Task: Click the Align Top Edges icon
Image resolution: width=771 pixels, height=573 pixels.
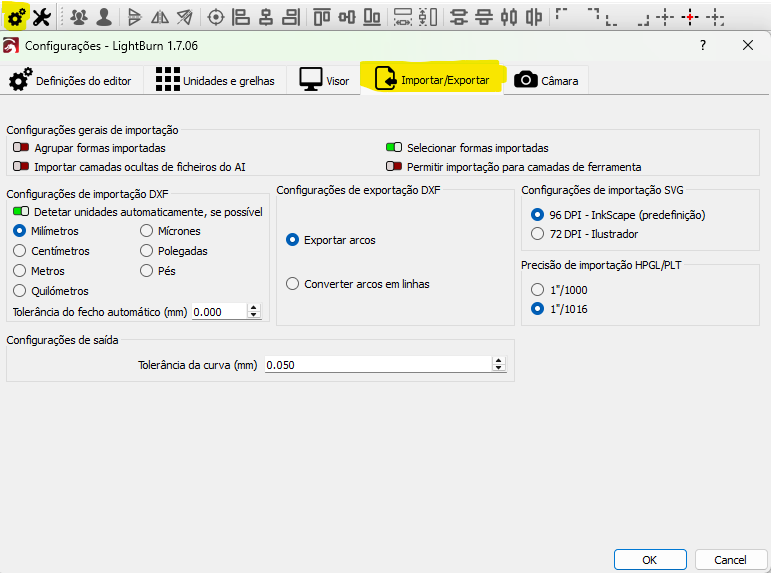Action: click(x=321, y=17)
